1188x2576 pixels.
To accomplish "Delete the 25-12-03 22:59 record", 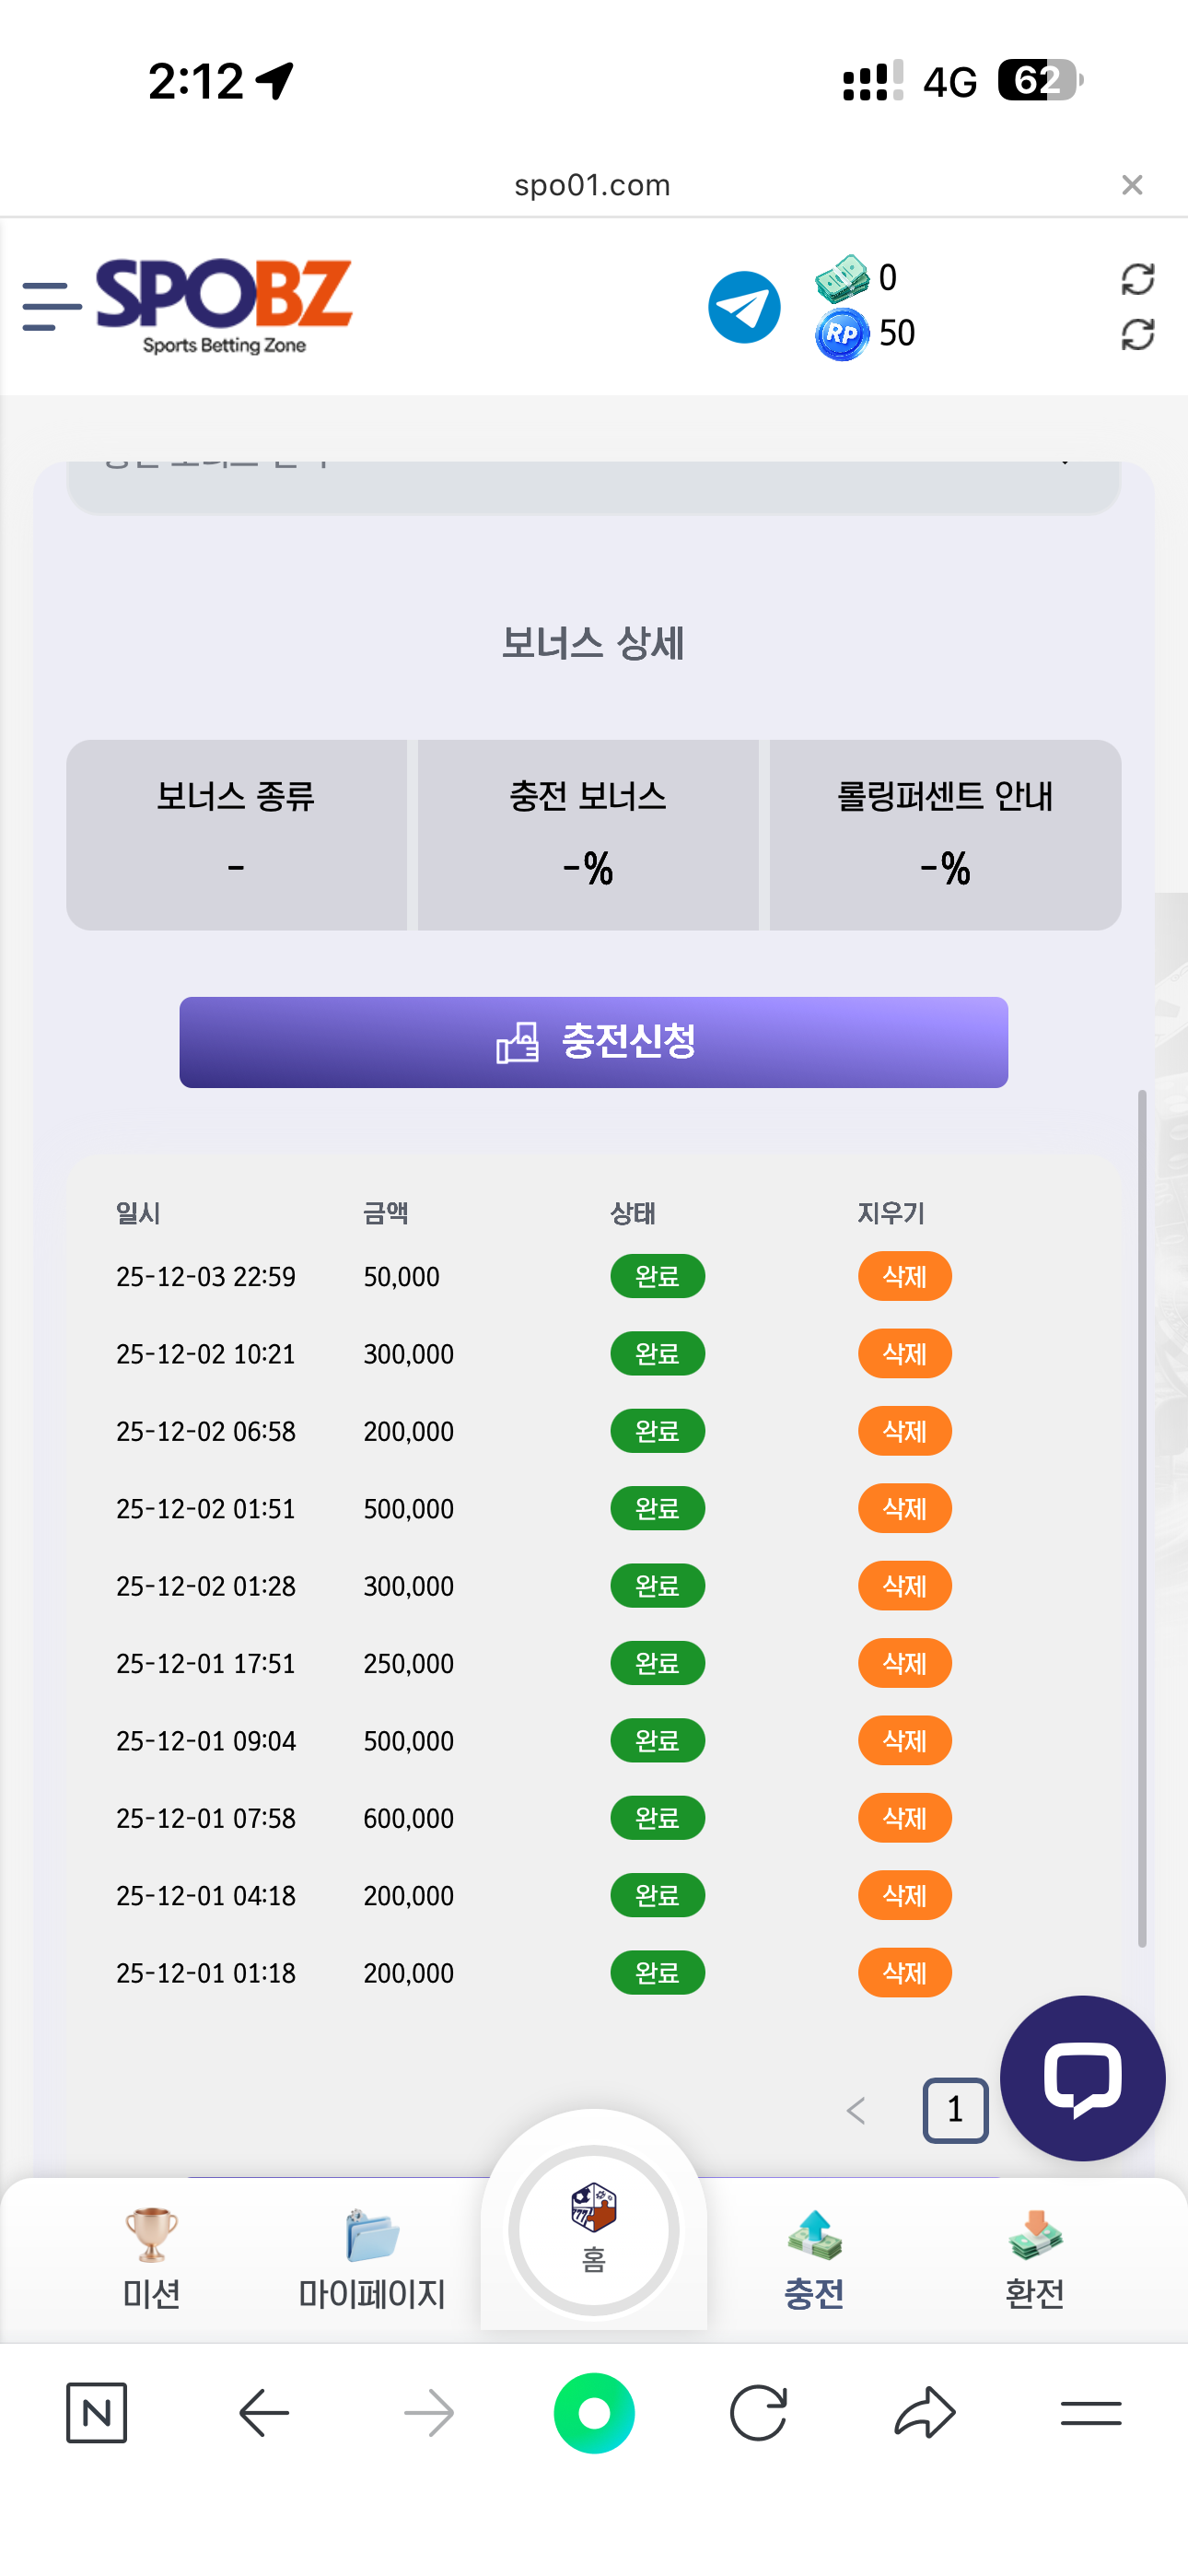I will click(904, 1276).
